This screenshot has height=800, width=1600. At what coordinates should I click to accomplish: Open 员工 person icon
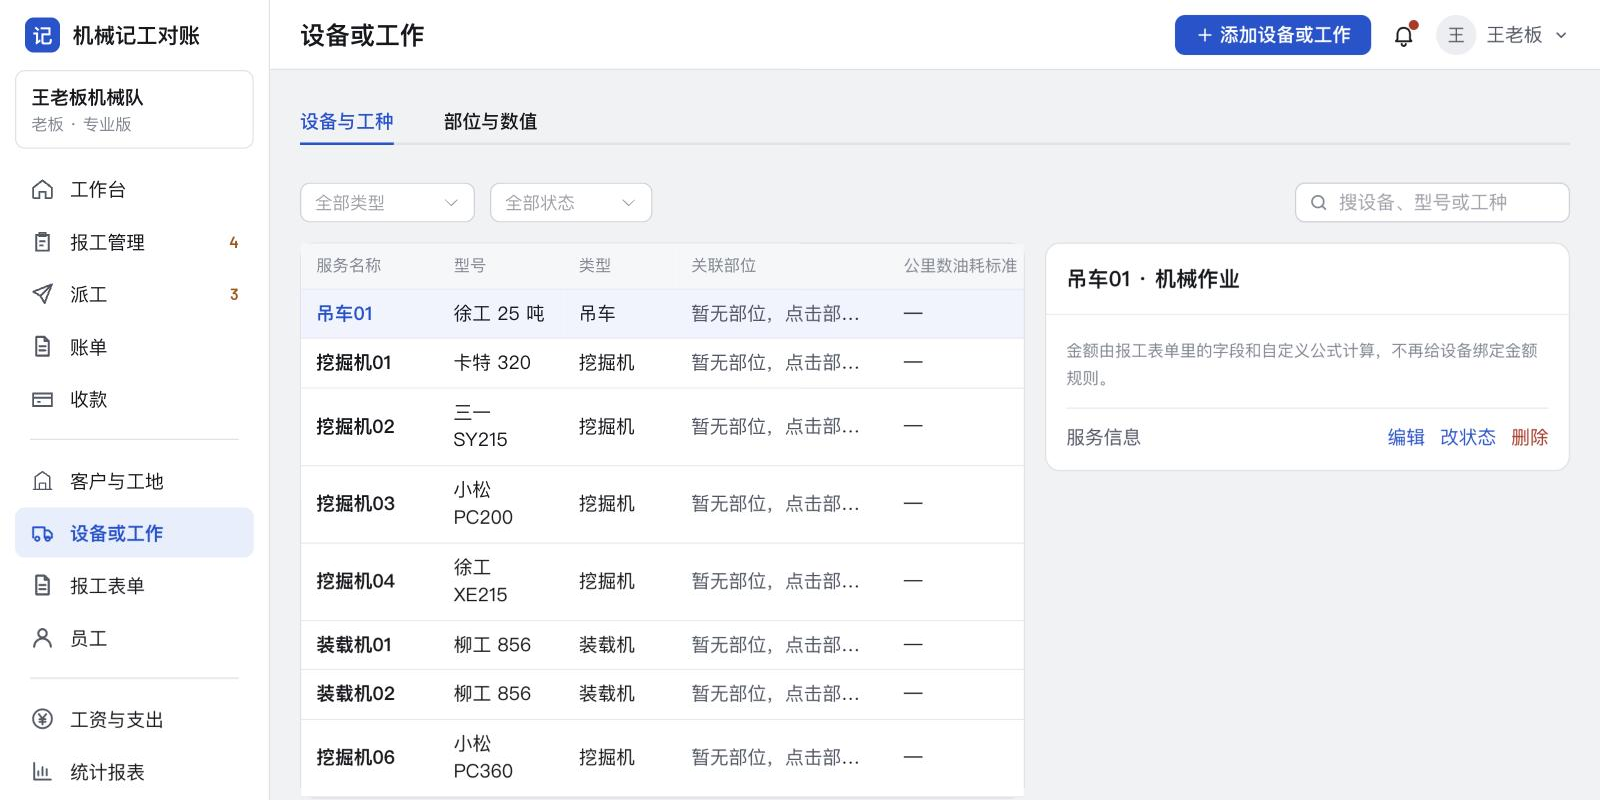tap(42, 638)
